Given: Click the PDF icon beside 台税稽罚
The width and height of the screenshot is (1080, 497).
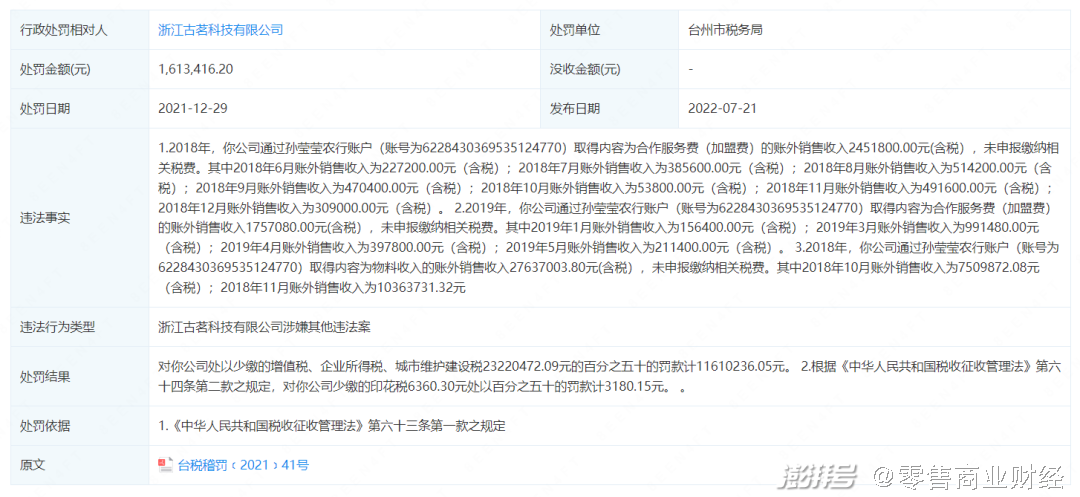Looking at the screenshot, I should 165,465.
